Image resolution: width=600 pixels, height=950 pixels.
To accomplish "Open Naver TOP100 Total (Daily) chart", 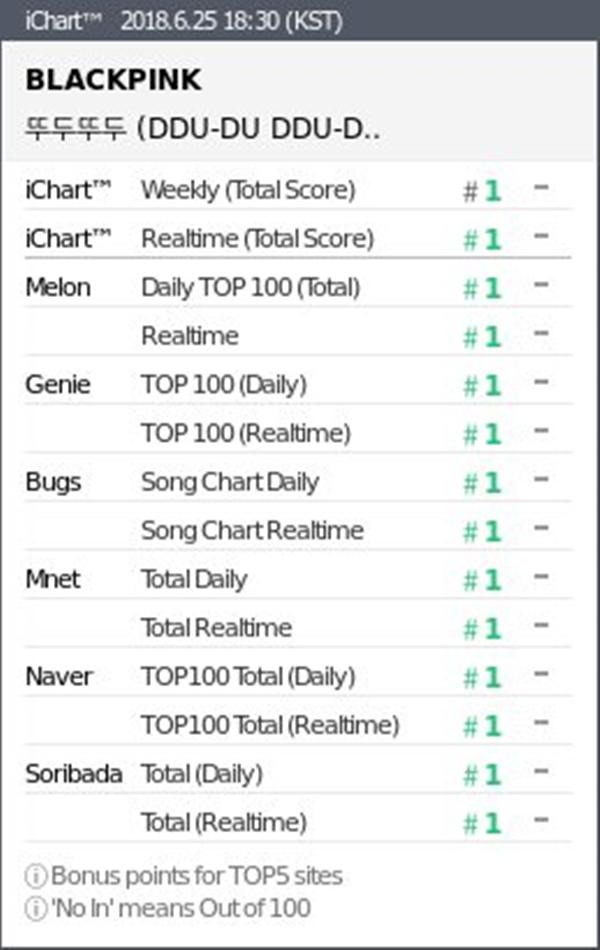I will (x=248, y=677).
